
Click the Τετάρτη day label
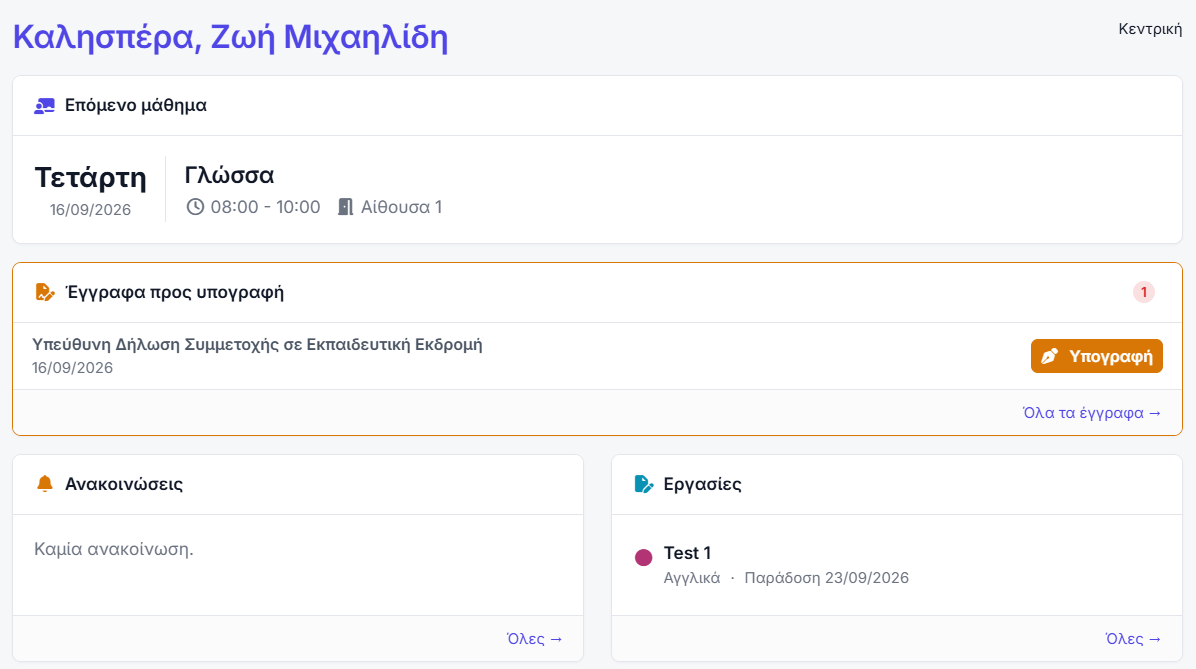[x=91, y=178]
